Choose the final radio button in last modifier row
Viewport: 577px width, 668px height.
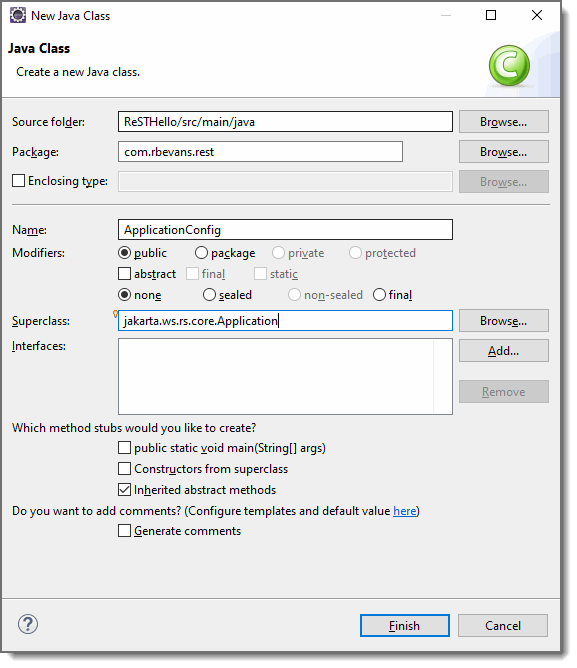379,295
